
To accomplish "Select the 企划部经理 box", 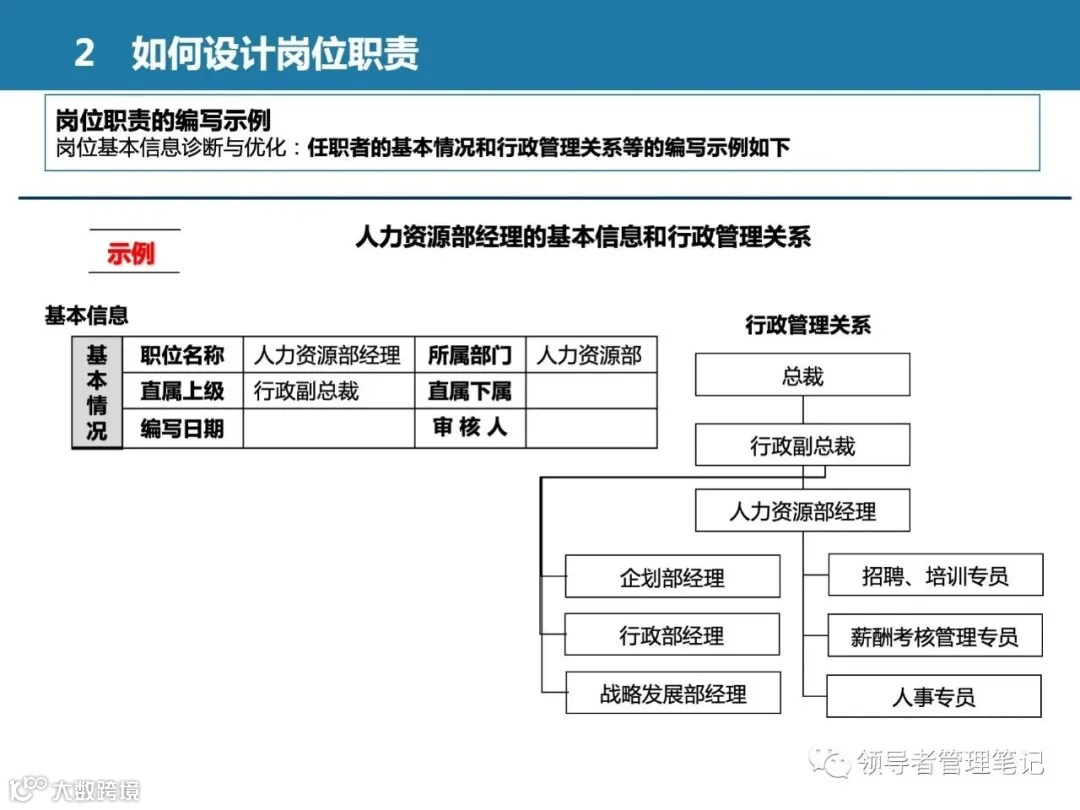I will coord(672,575).
